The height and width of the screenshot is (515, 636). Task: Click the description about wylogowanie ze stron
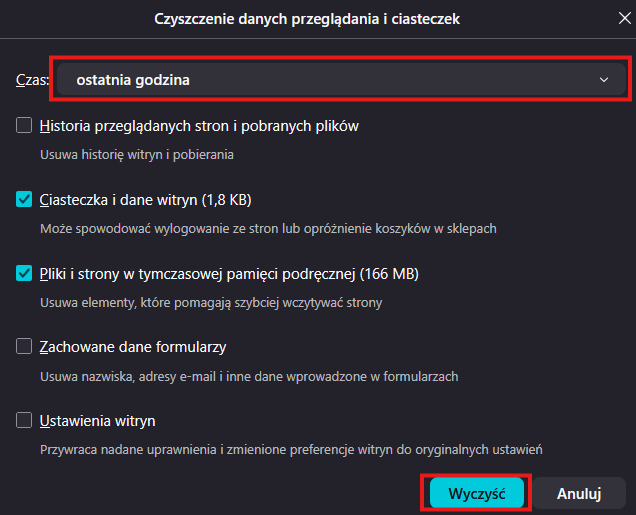pos(269,229)
